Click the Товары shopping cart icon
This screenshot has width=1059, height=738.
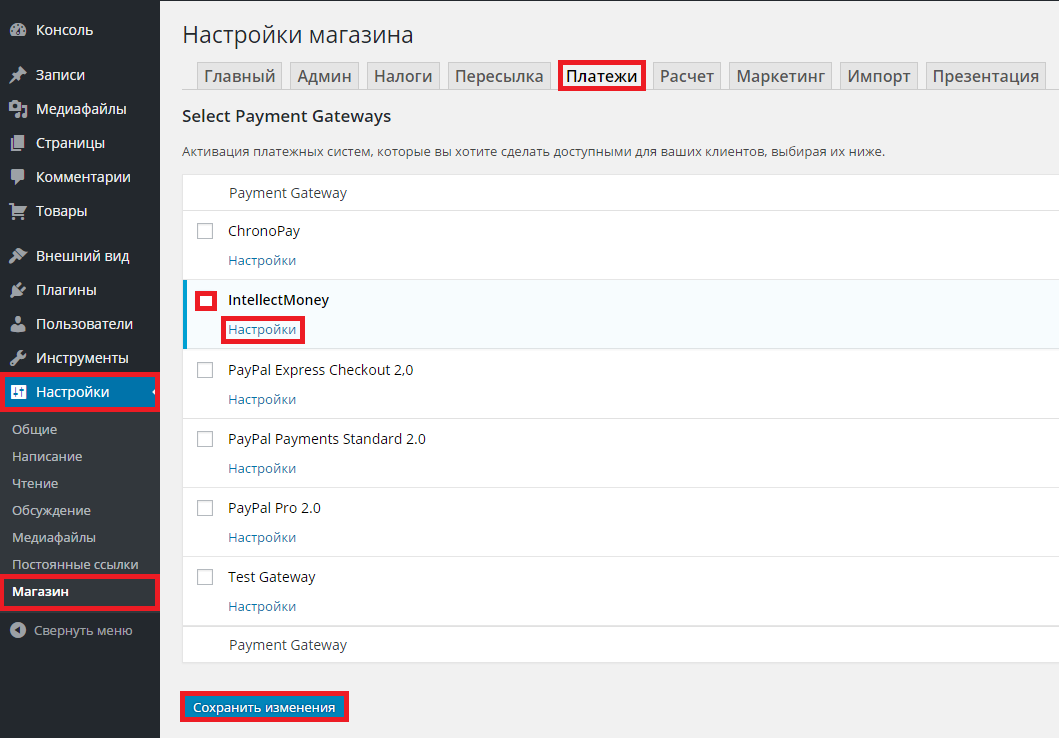[x=18, y=211]
